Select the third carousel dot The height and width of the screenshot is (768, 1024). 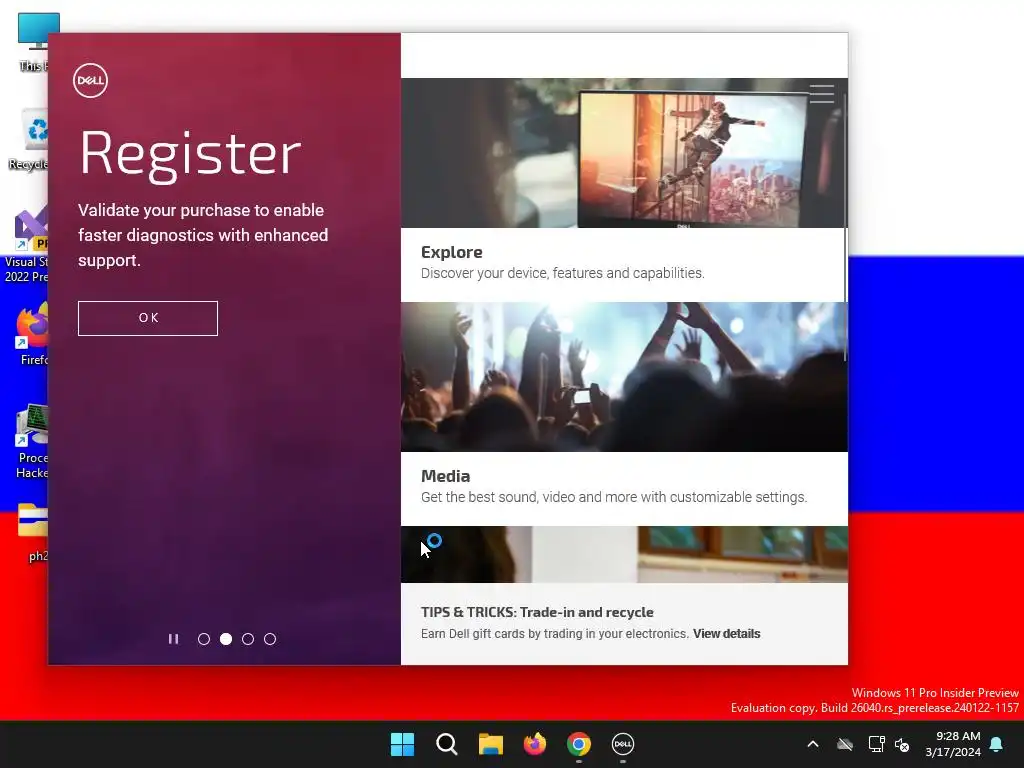click(x=248, y=639)
